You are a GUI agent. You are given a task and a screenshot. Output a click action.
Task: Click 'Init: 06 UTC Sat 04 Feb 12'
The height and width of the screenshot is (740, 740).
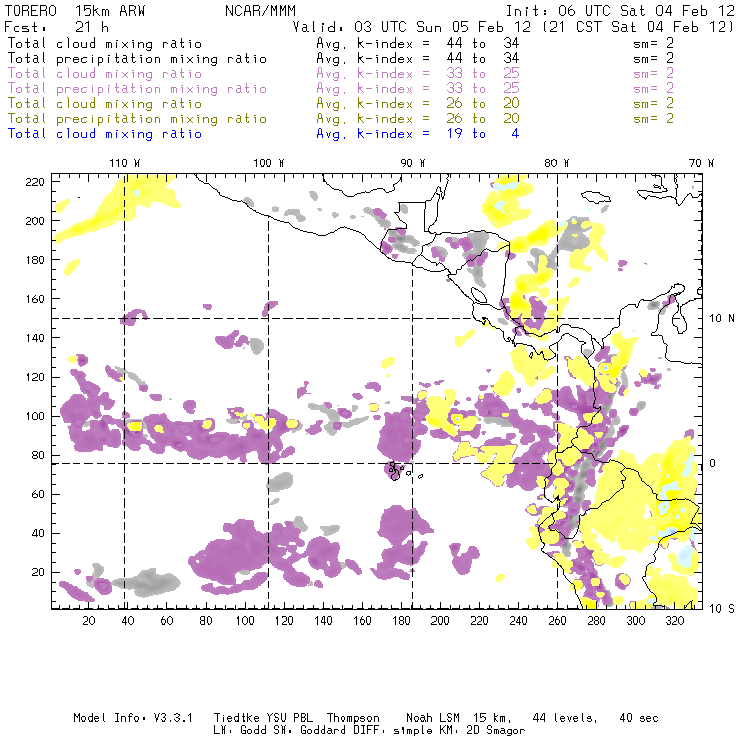(620, 11)
